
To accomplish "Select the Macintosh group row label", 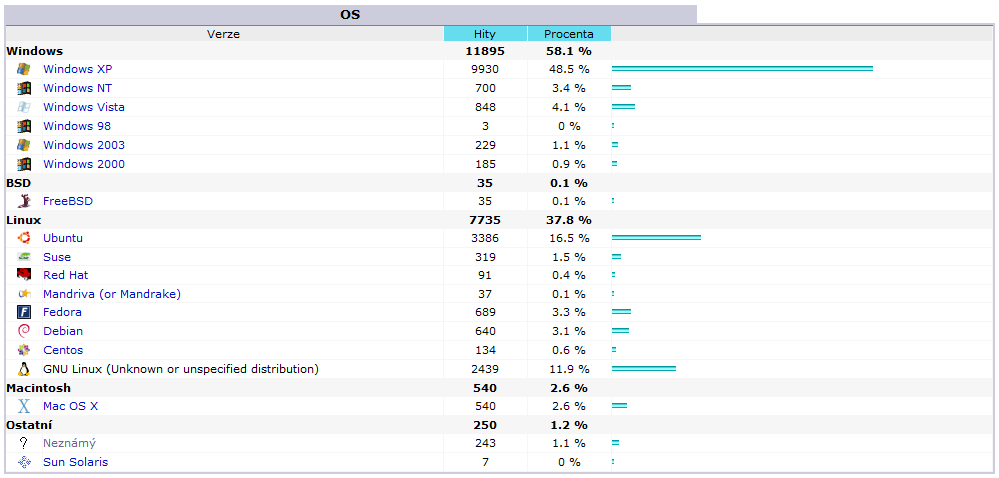I will (38, 388).
